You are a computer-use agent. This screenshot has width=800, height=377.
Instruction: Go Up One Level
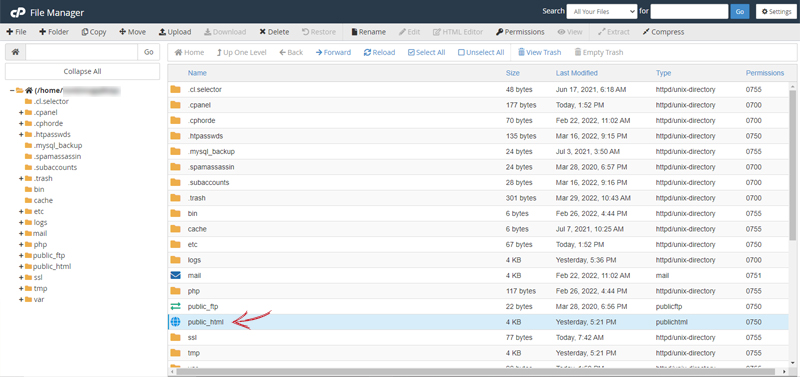pyautogui.click(x=241, y=52)
